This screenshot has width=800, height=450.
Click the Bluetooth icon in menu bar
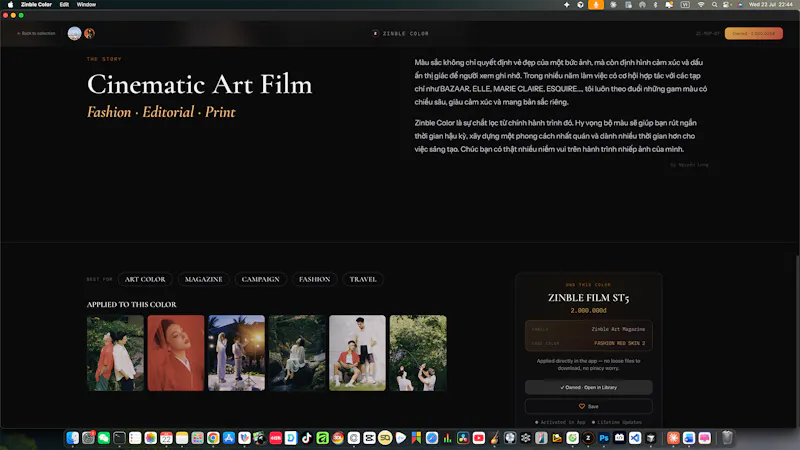pyautogui.click(x=656, y=5)
